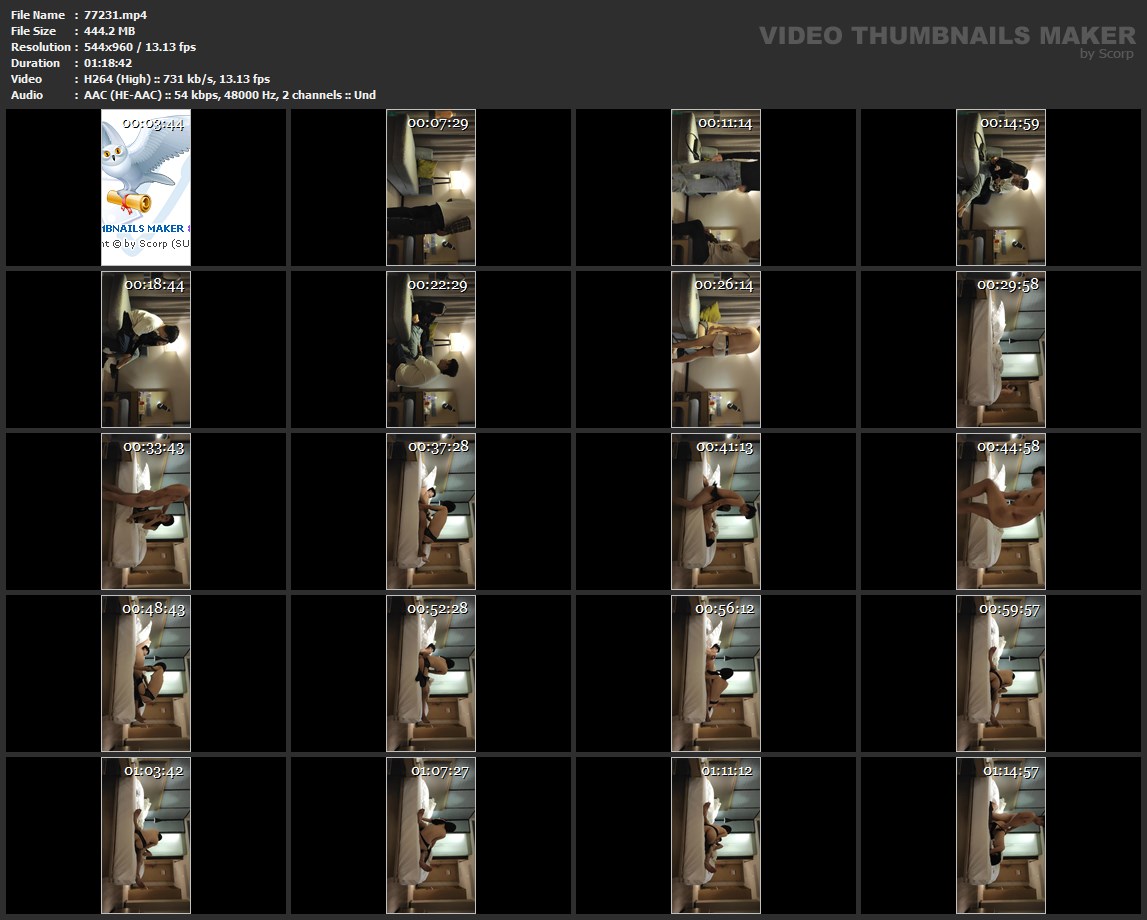
Task: Open the thumbnail marked 00:11:14
Action: 716,187
